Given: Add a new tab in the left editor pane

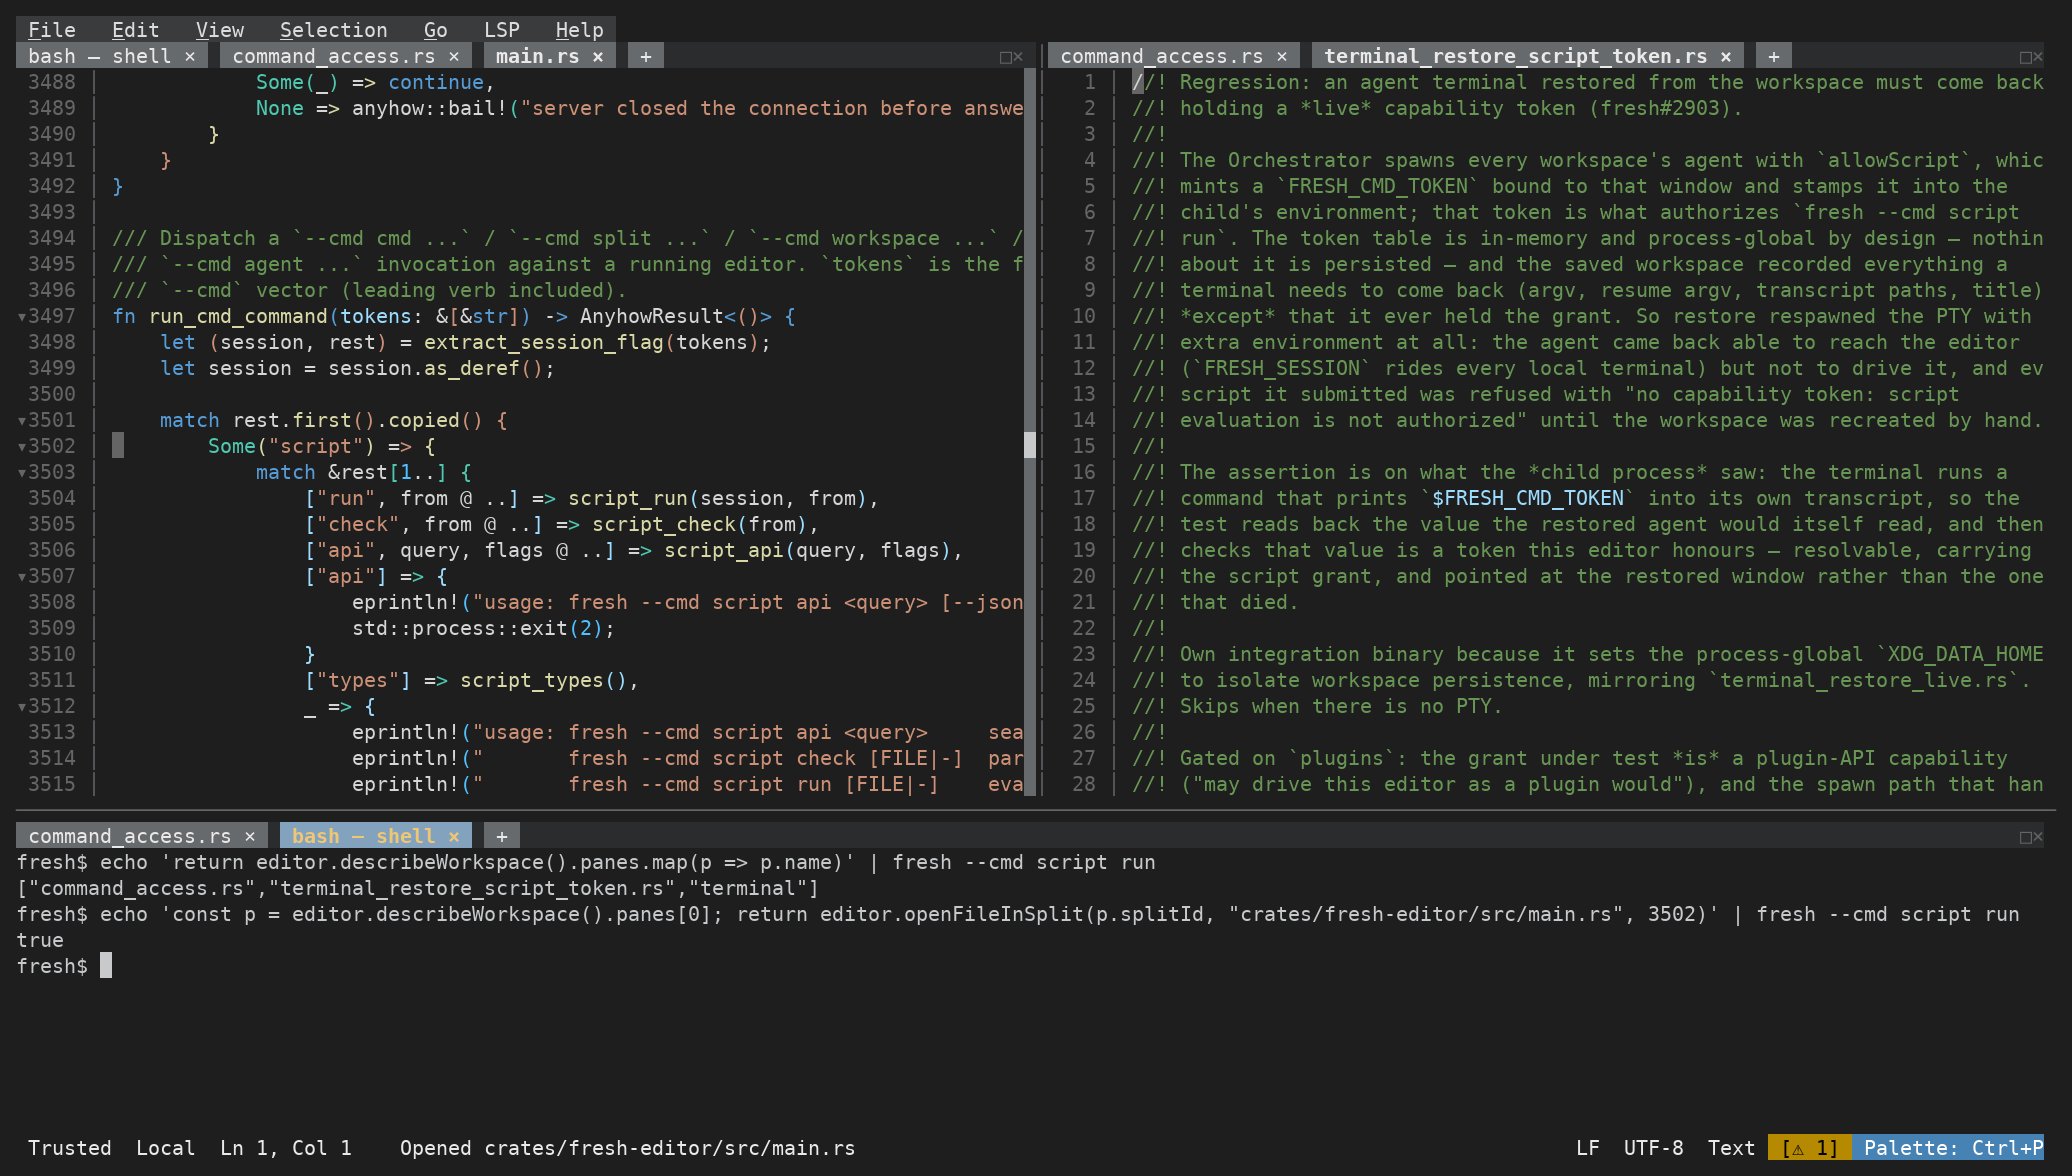Looking at the screenshot, I should click(646, 56).
